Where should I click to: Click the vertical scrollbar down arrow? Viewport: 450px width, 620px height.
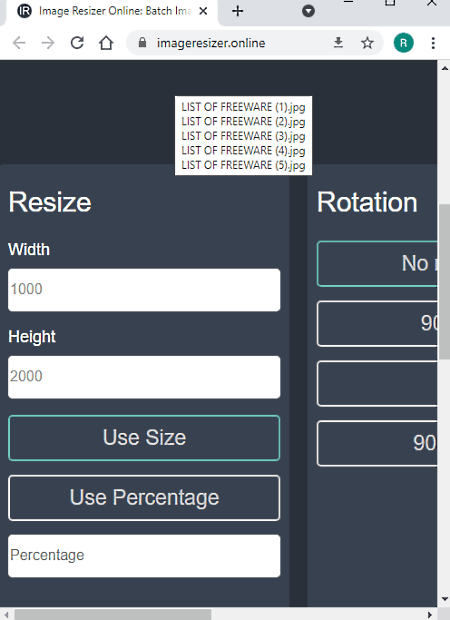pos(444,599)
